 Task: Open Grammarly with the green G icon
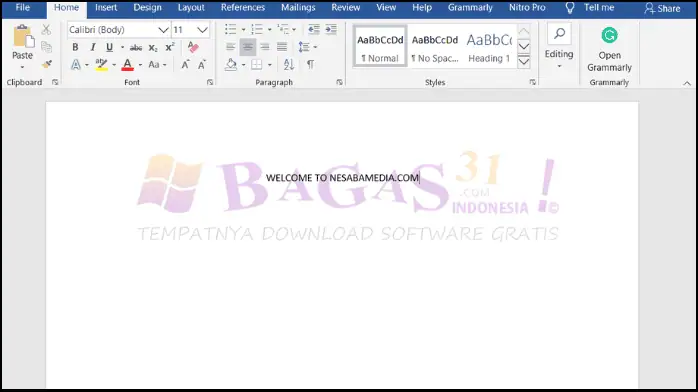coord(609,49)
